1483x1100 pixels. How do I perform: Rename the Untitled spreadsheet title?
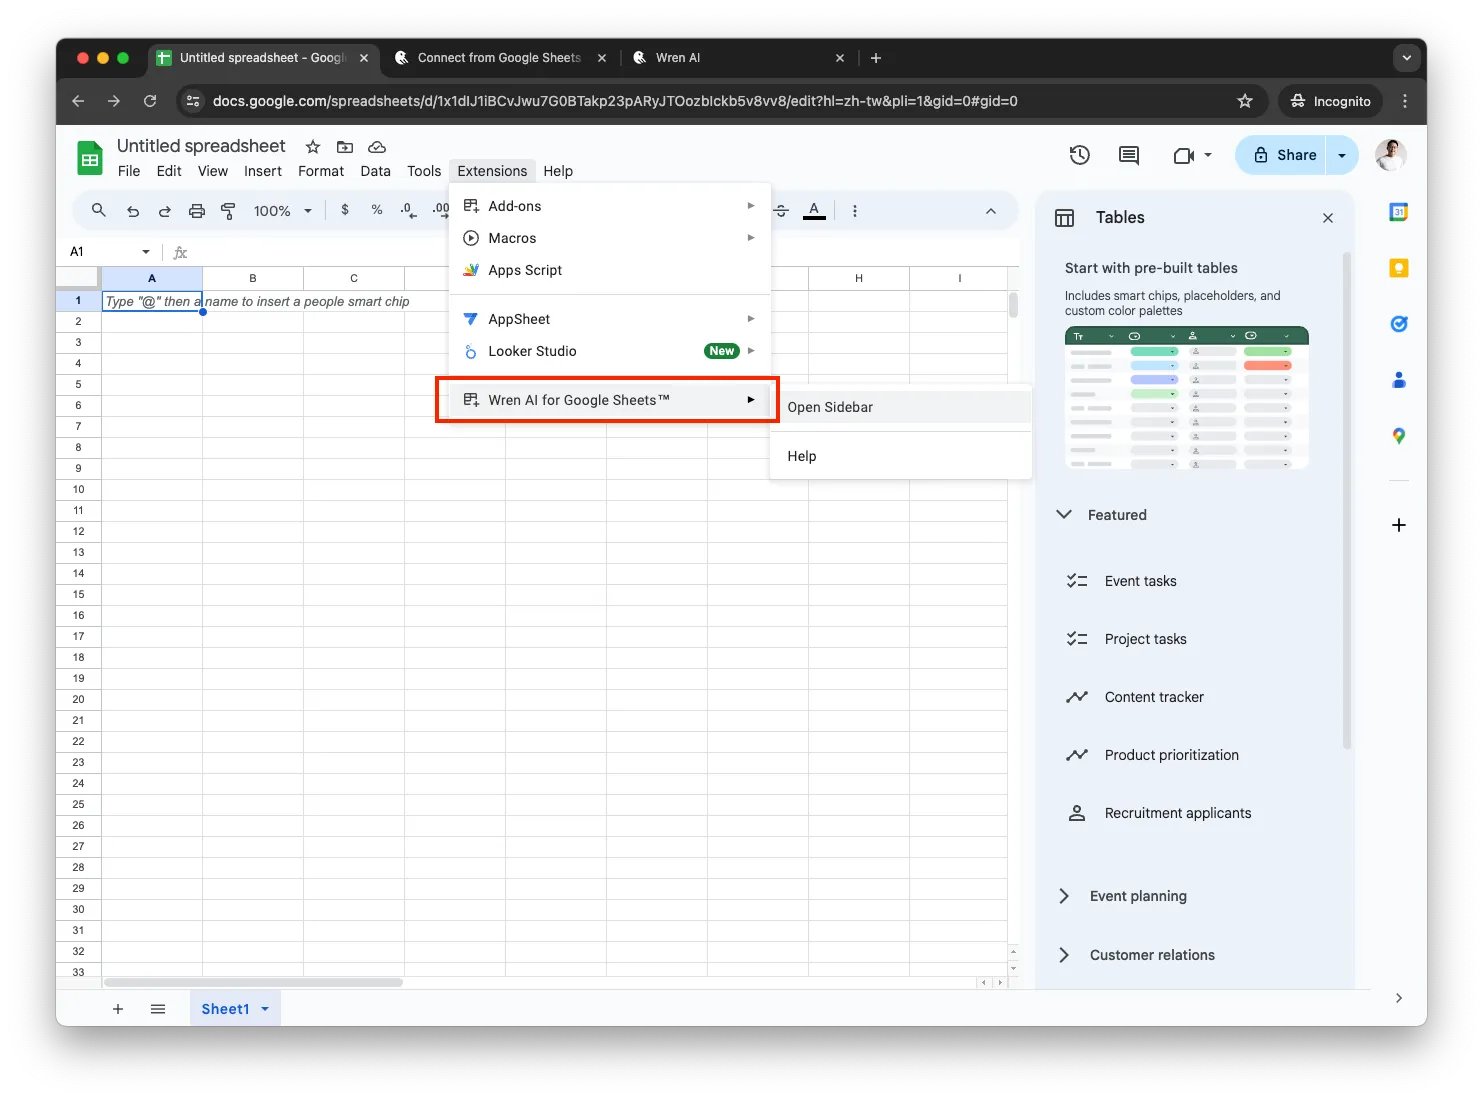[201, 146]
